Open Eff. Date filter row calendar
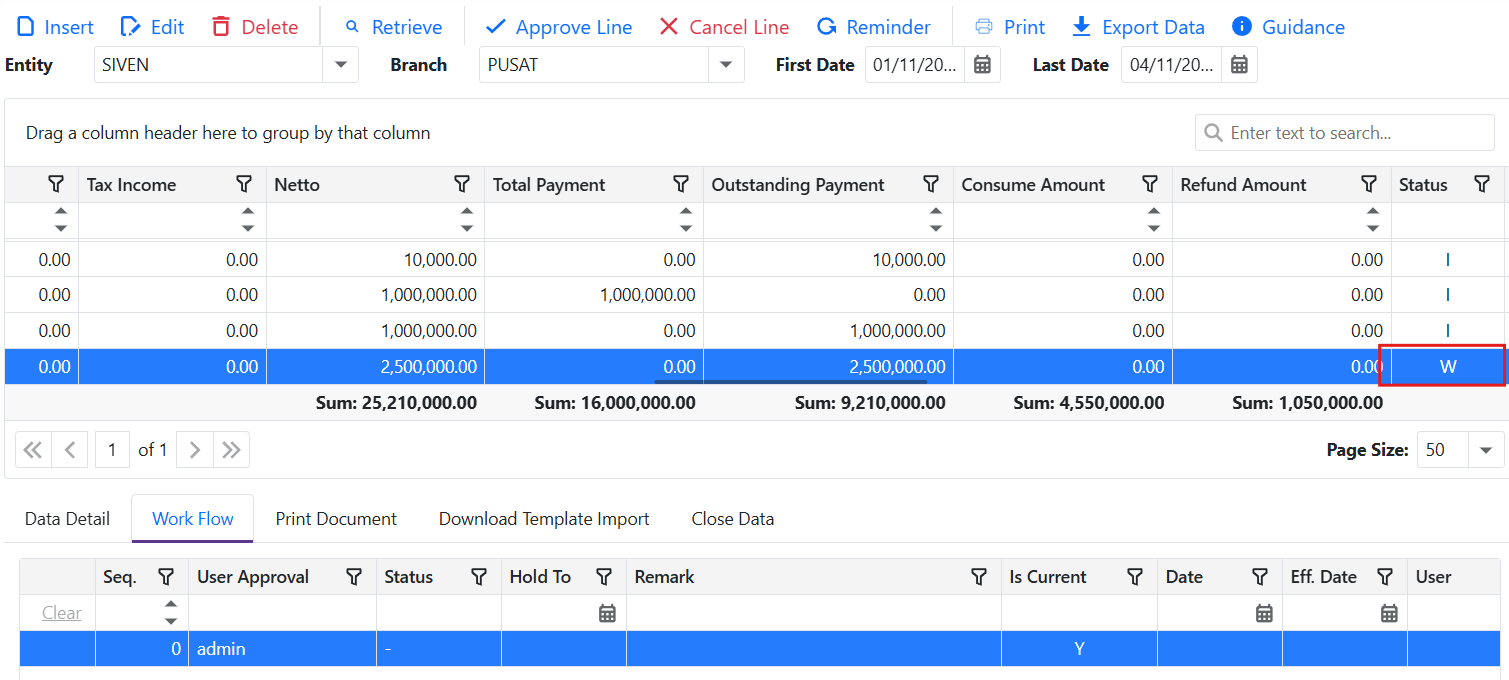The width and height of the screenshot is (1509, 680). pyautogui.click(x=1389, y=613)
